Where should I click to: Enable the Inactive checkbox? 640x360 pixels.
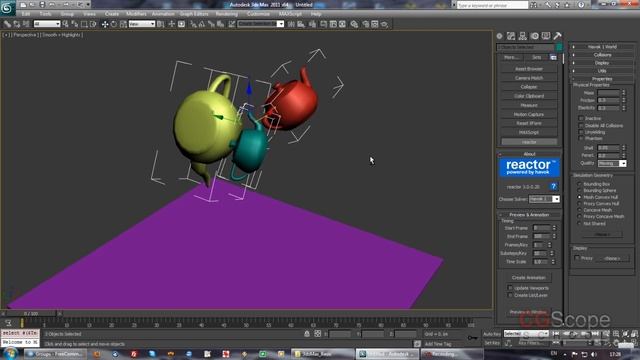(x=580, y=118)
